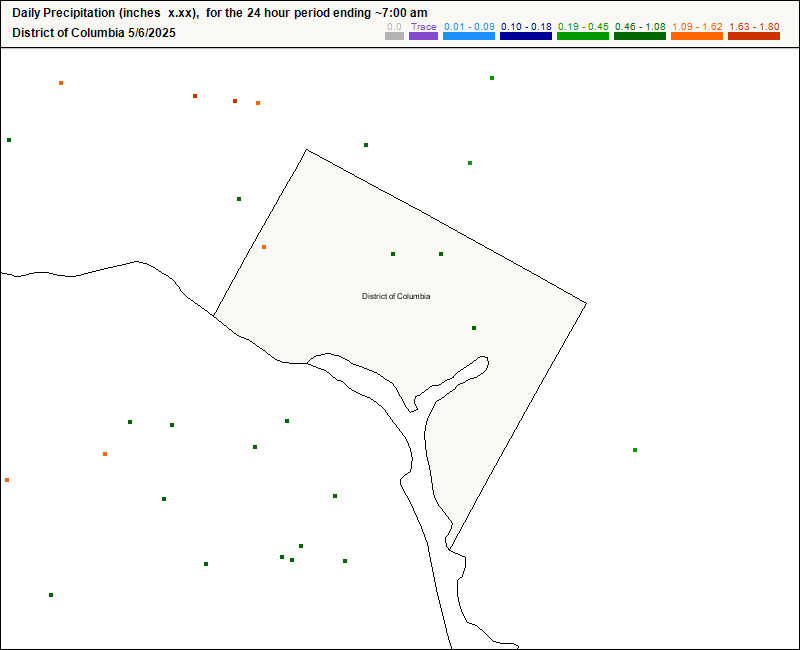This screenshot has width=800, height=650.
Task: Click the "0.46 - 1.08" legend label
Action: pyautogui.click(x=640, y=27)
